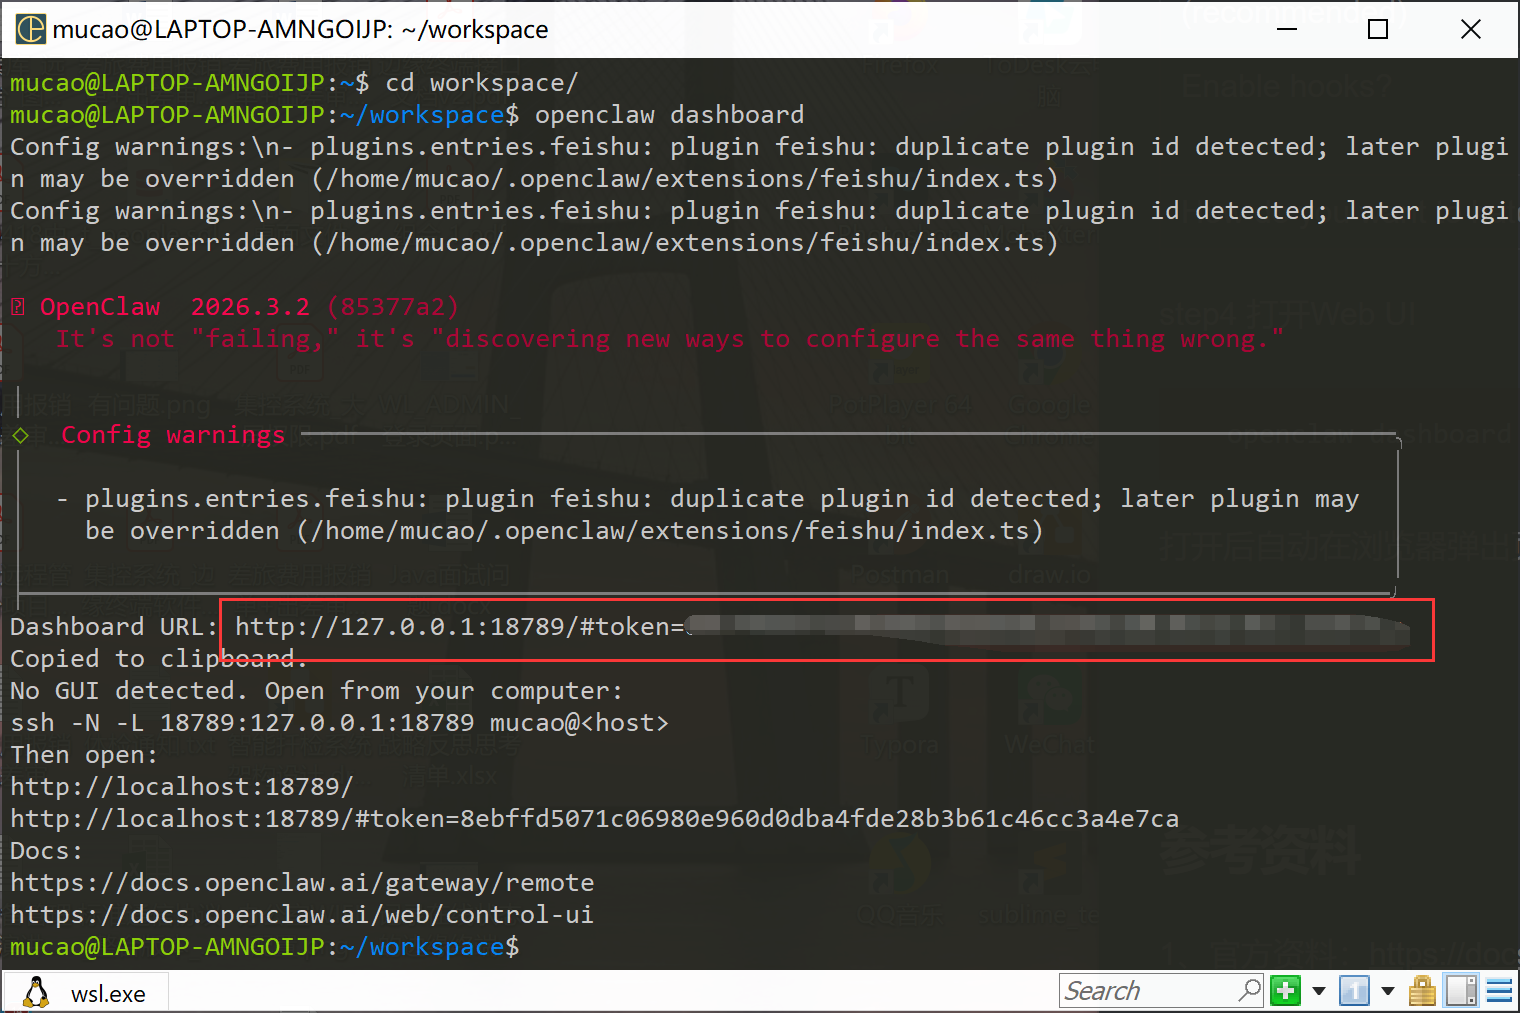The image size is (1520, 1013).
Task: Click the "openclaw dashboard" command text
Action: click(670, 115)
